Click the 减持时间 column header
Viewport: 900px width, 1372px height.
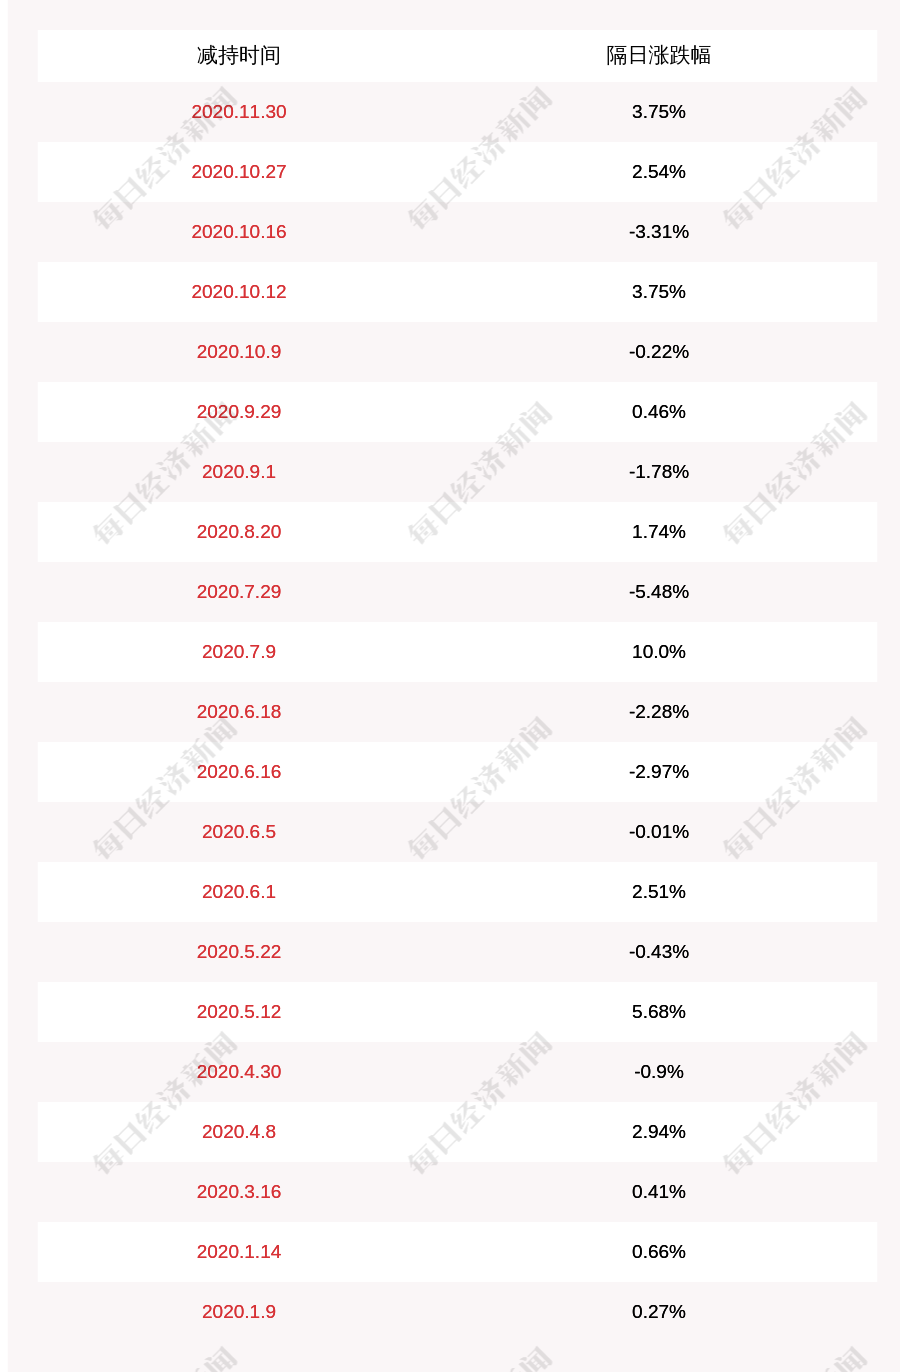[239, 55]
